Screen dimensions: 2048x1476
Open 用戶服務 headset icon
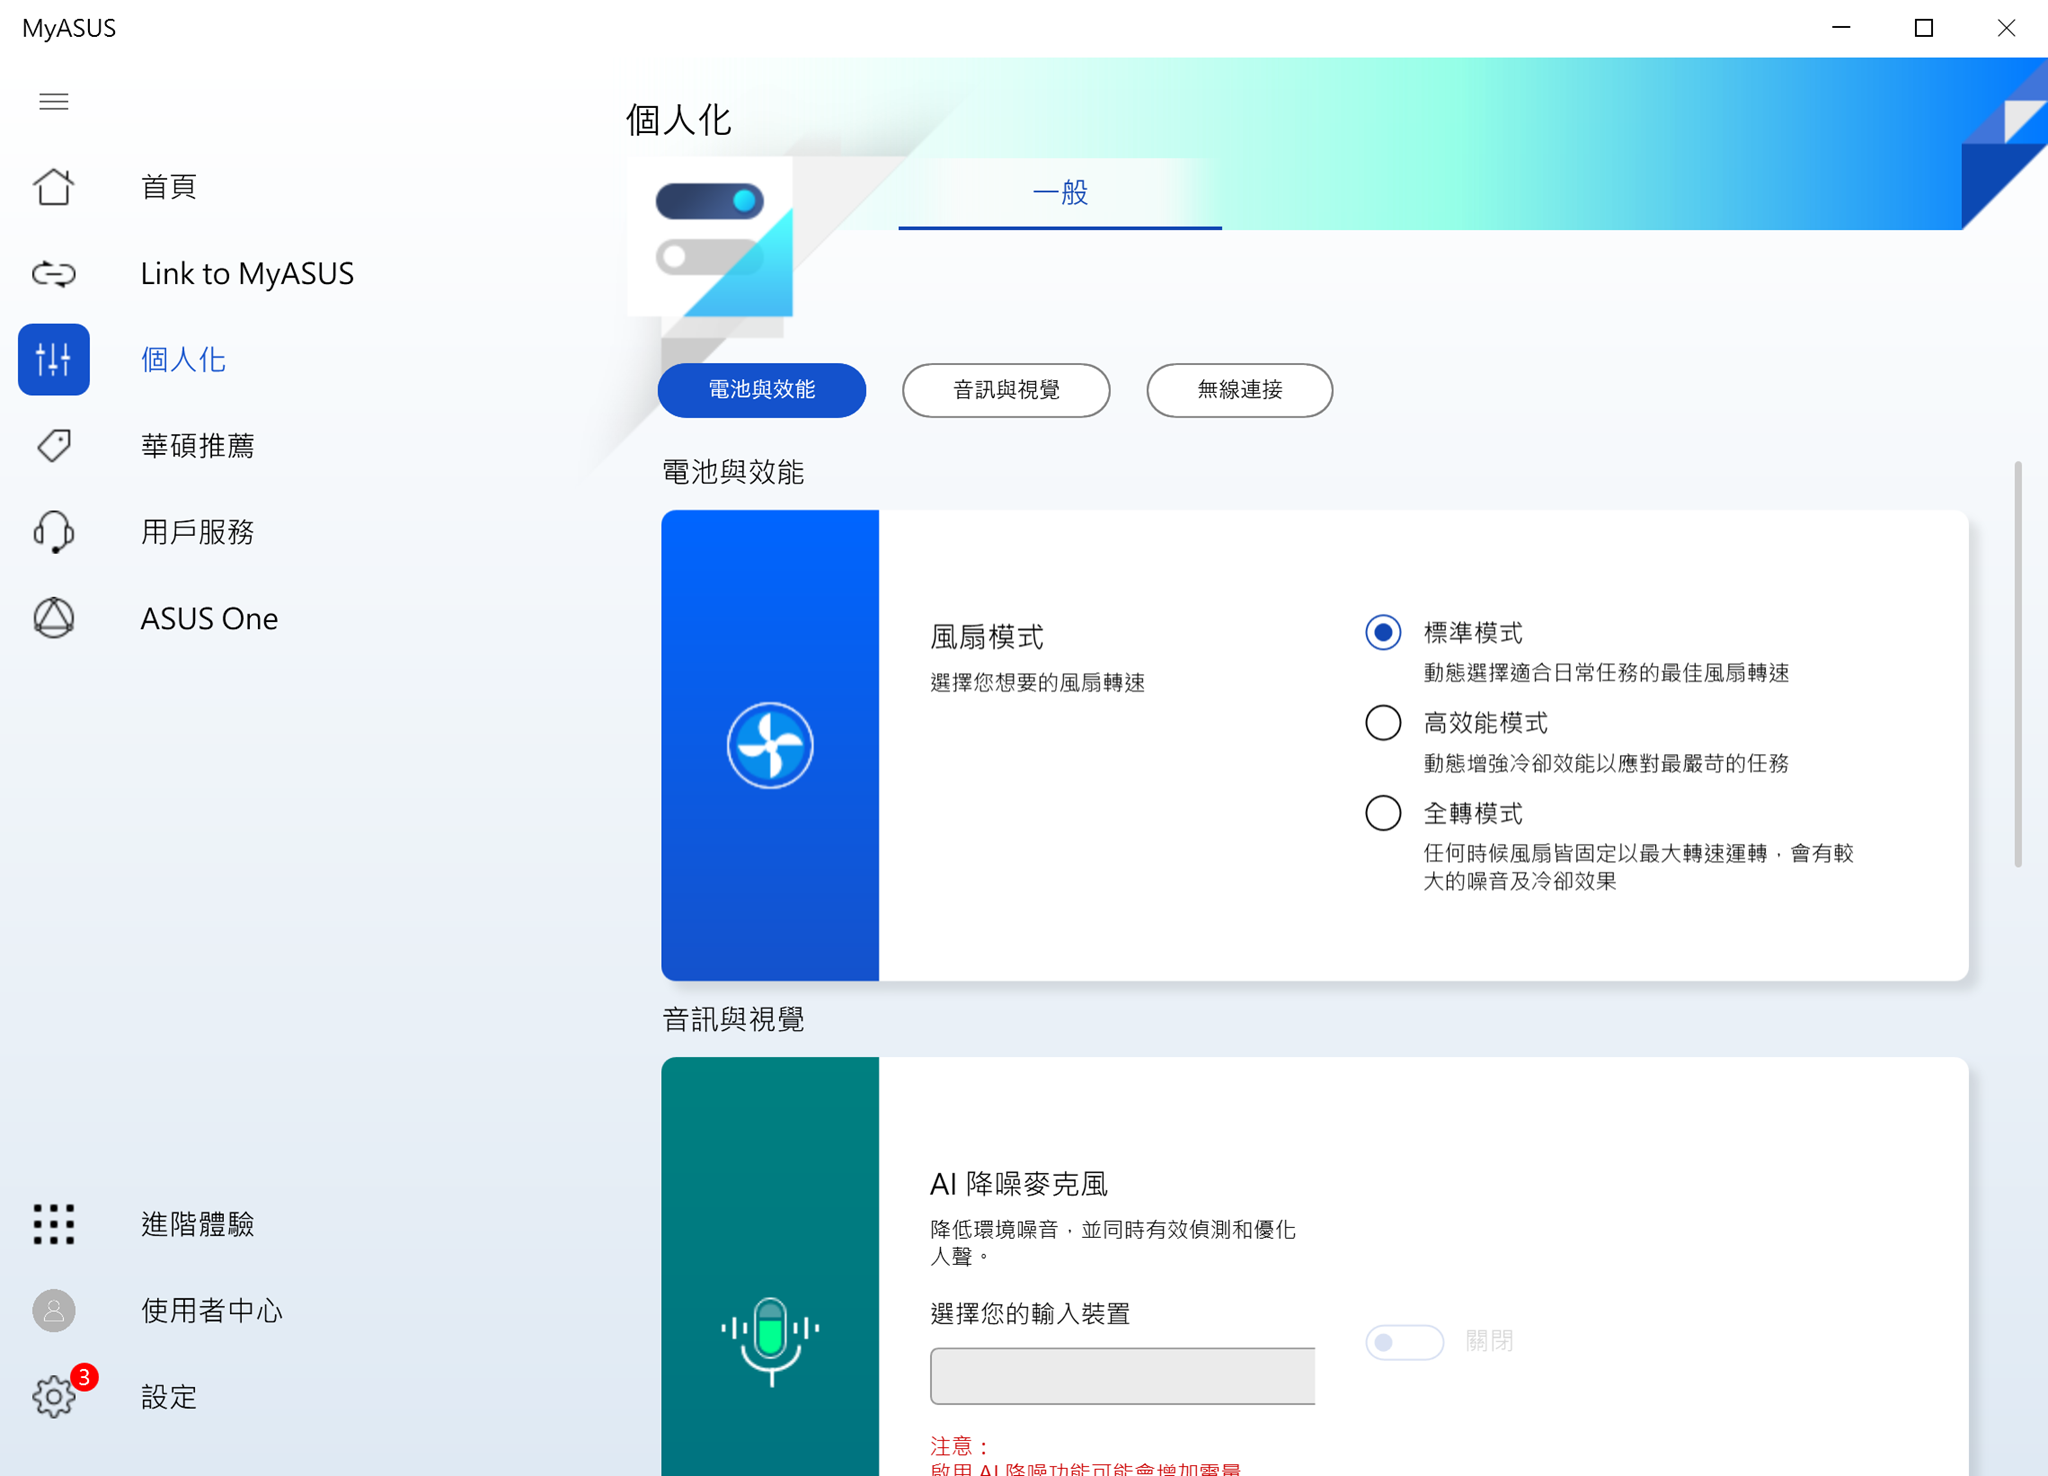[x=54, y=532]
